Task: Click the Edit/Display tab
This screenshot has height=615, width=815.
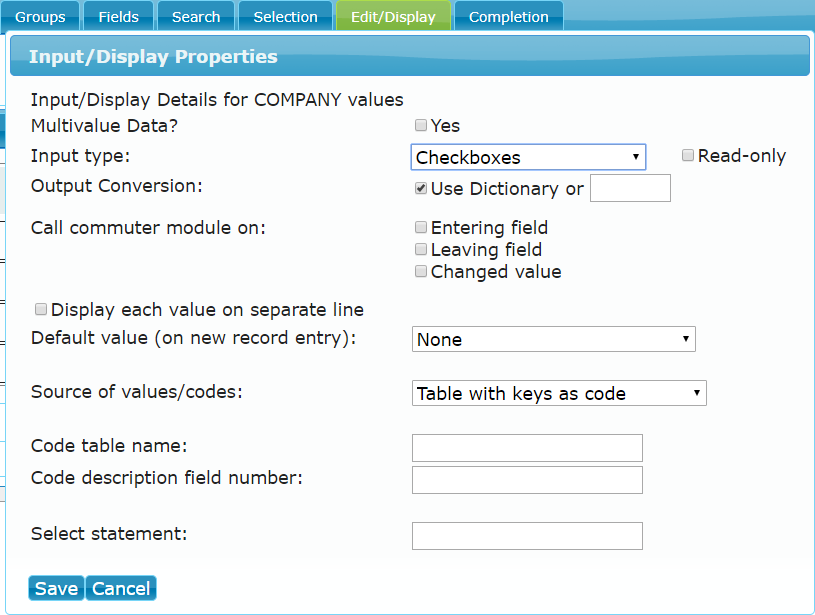Action: point(393,17)
